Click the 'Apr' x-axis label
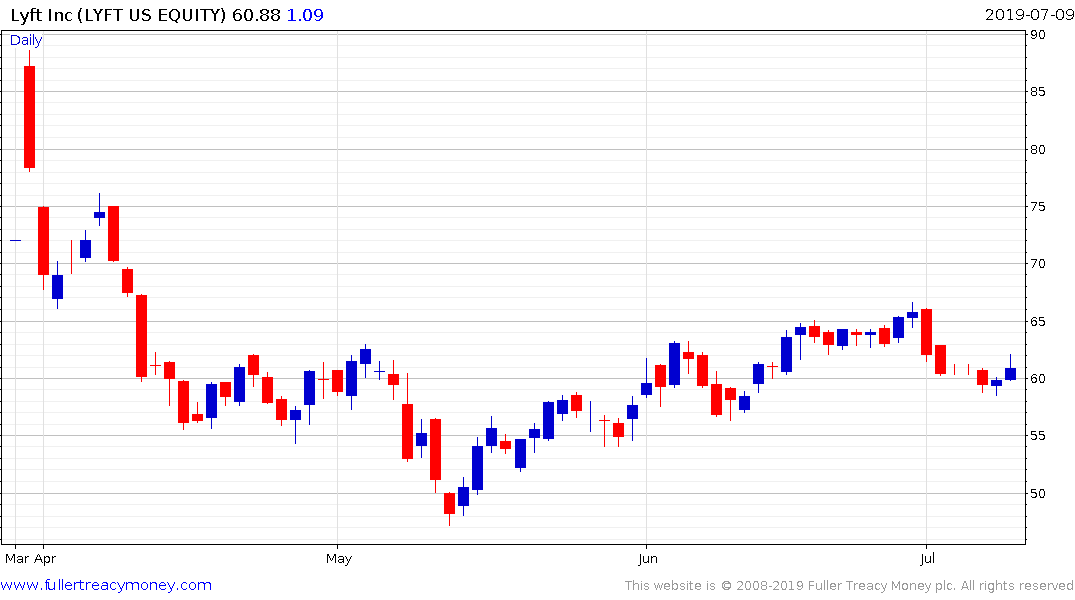The image size is (1075, 600). pyautogui.click(x=45, y=558)
